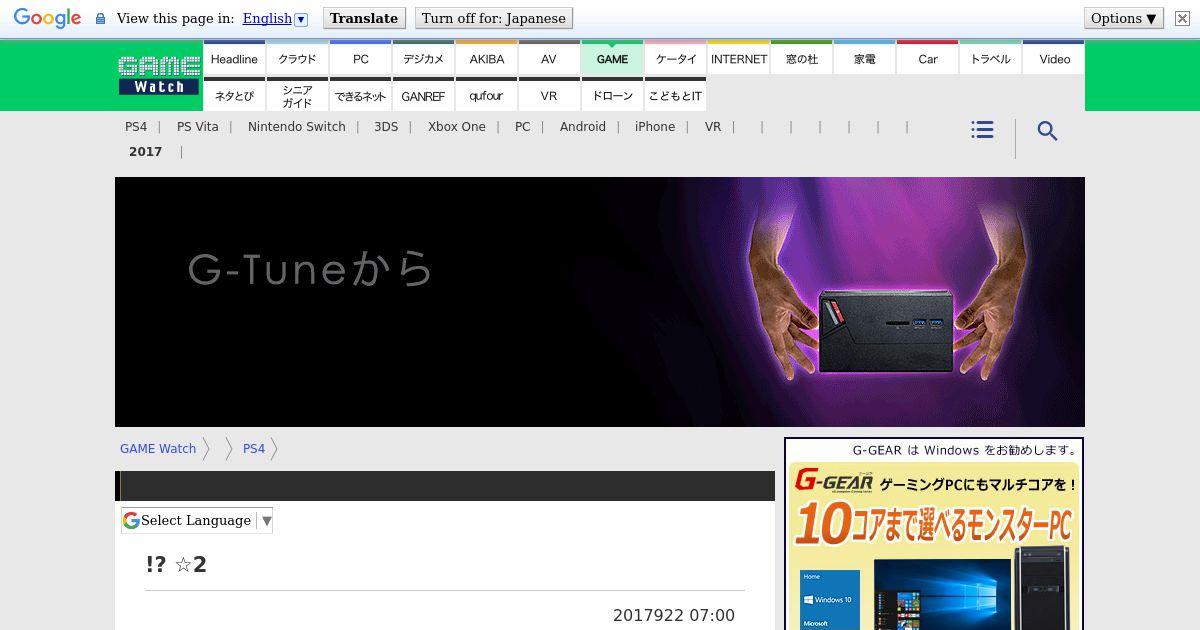Close the Google Translate bar
Viewport: 1200px width, 630px height.
[x=1182, y=18]
